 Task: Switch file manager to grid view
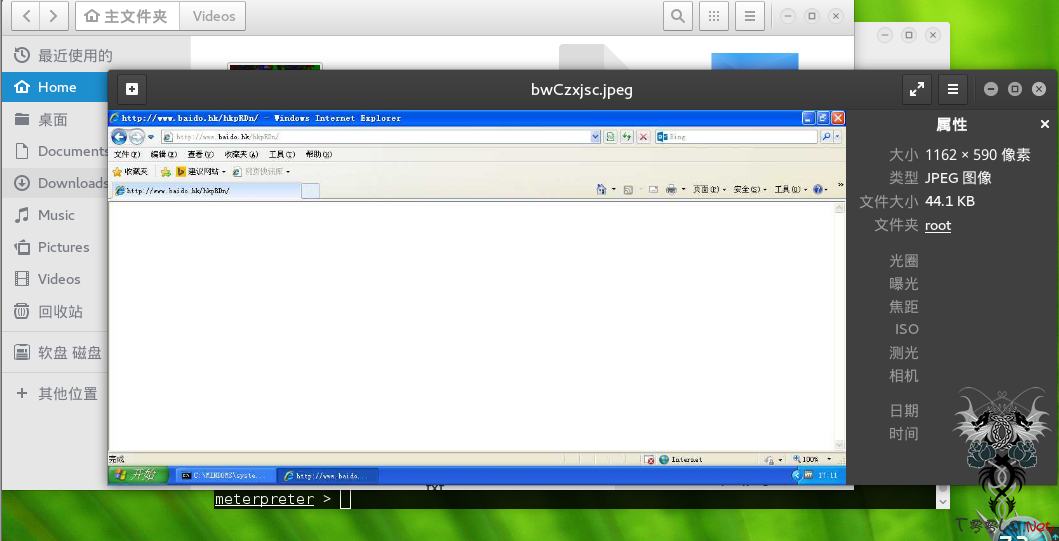coord(714,16)
